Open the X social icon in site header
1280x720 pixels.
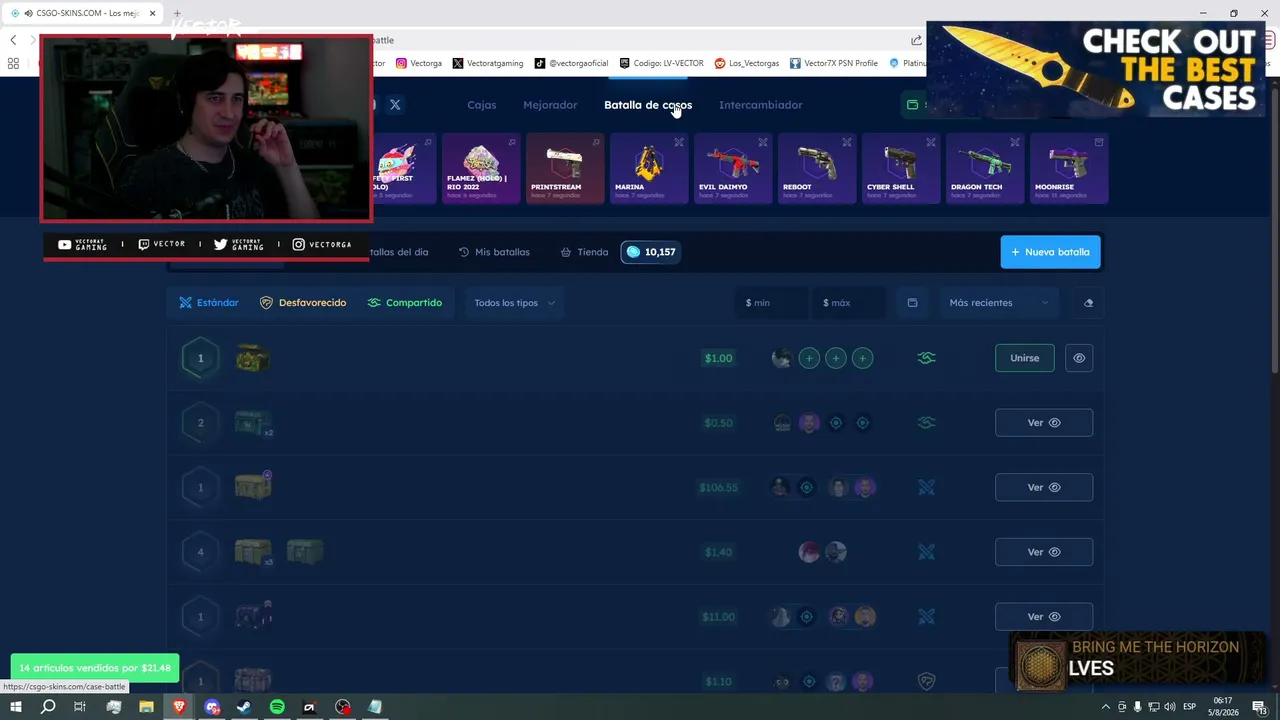[x=395, y=105]
